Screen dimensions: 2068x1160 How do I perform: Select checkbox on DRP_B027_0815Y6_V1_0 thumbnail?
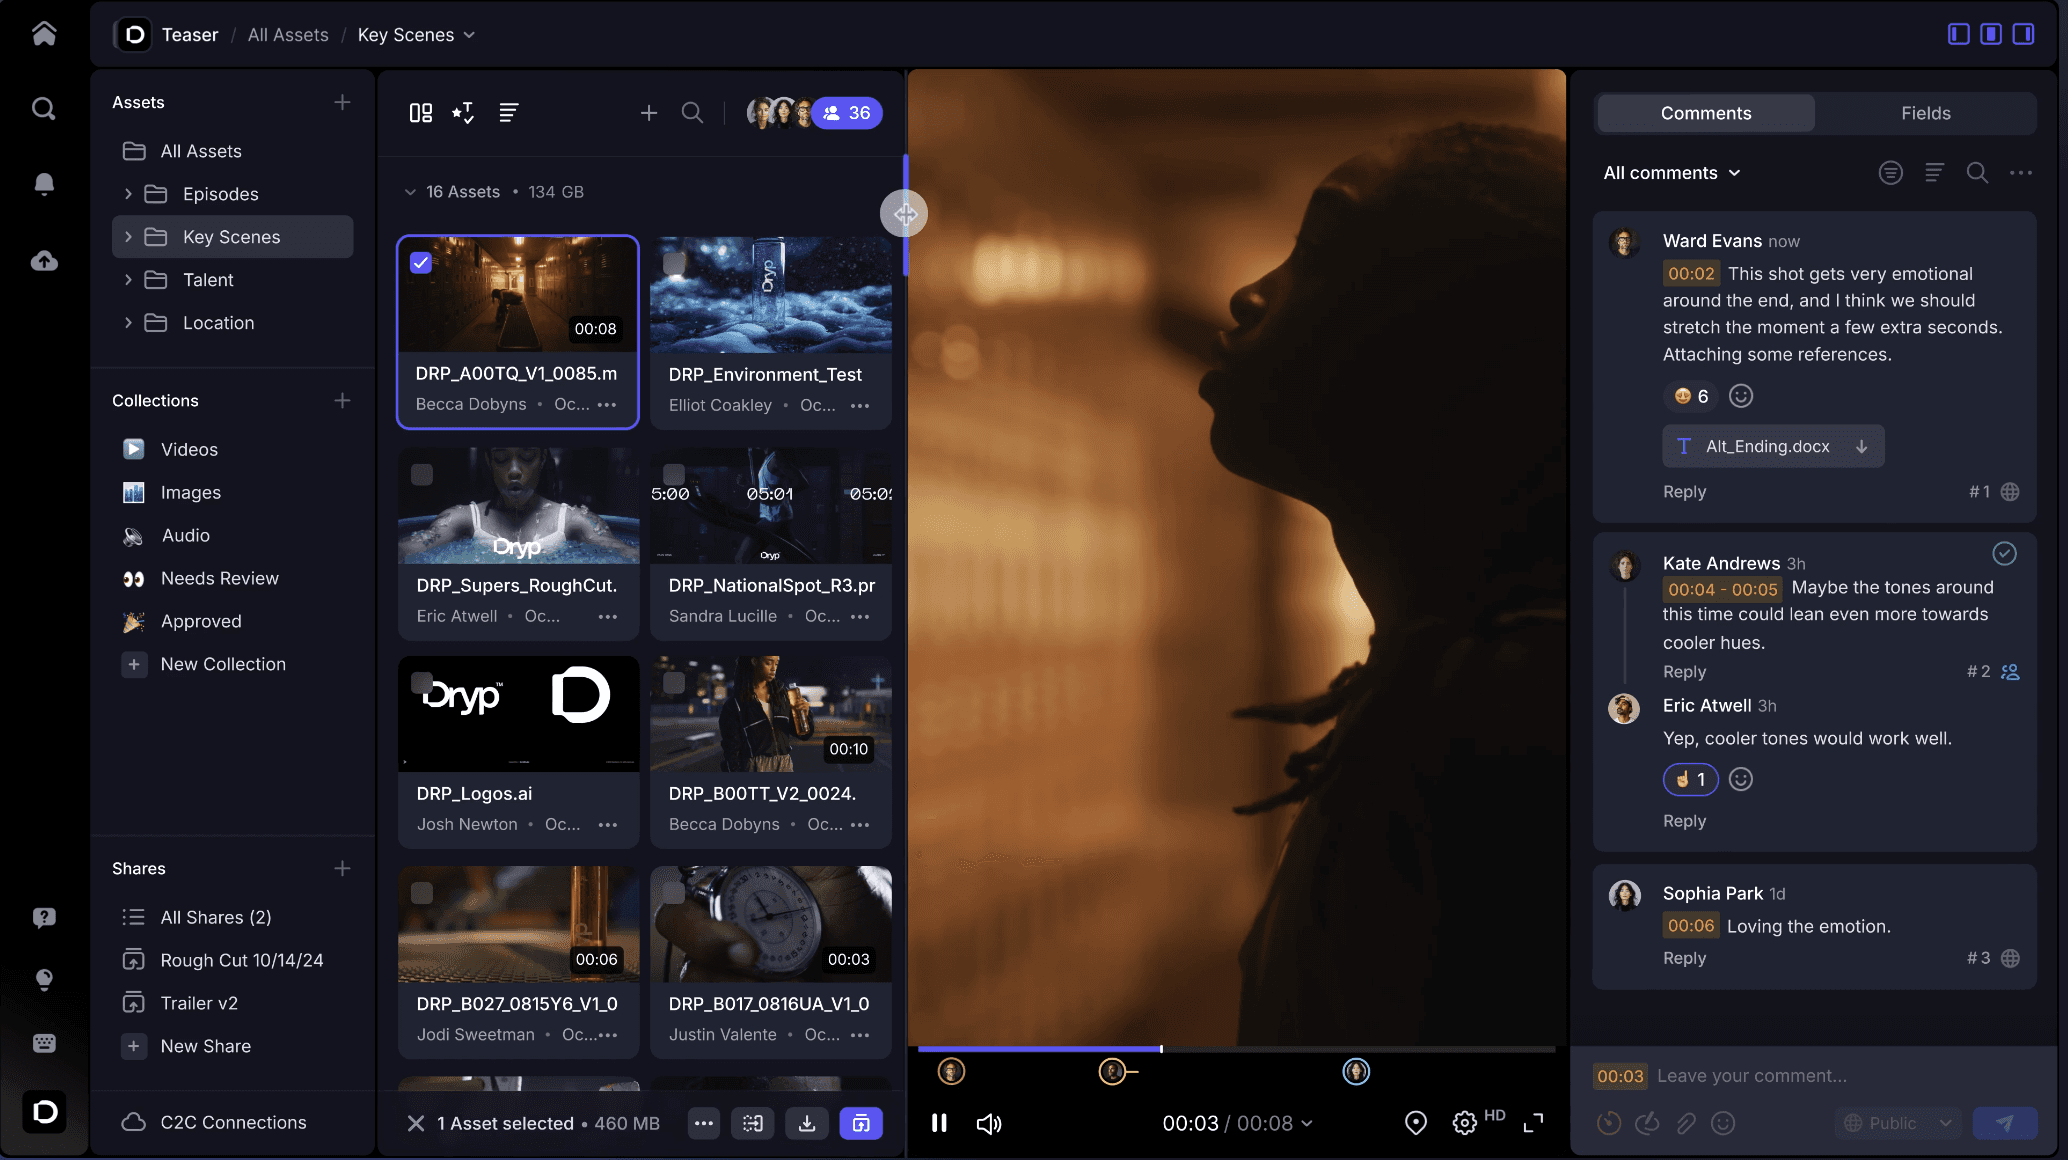tap(422, 893)
